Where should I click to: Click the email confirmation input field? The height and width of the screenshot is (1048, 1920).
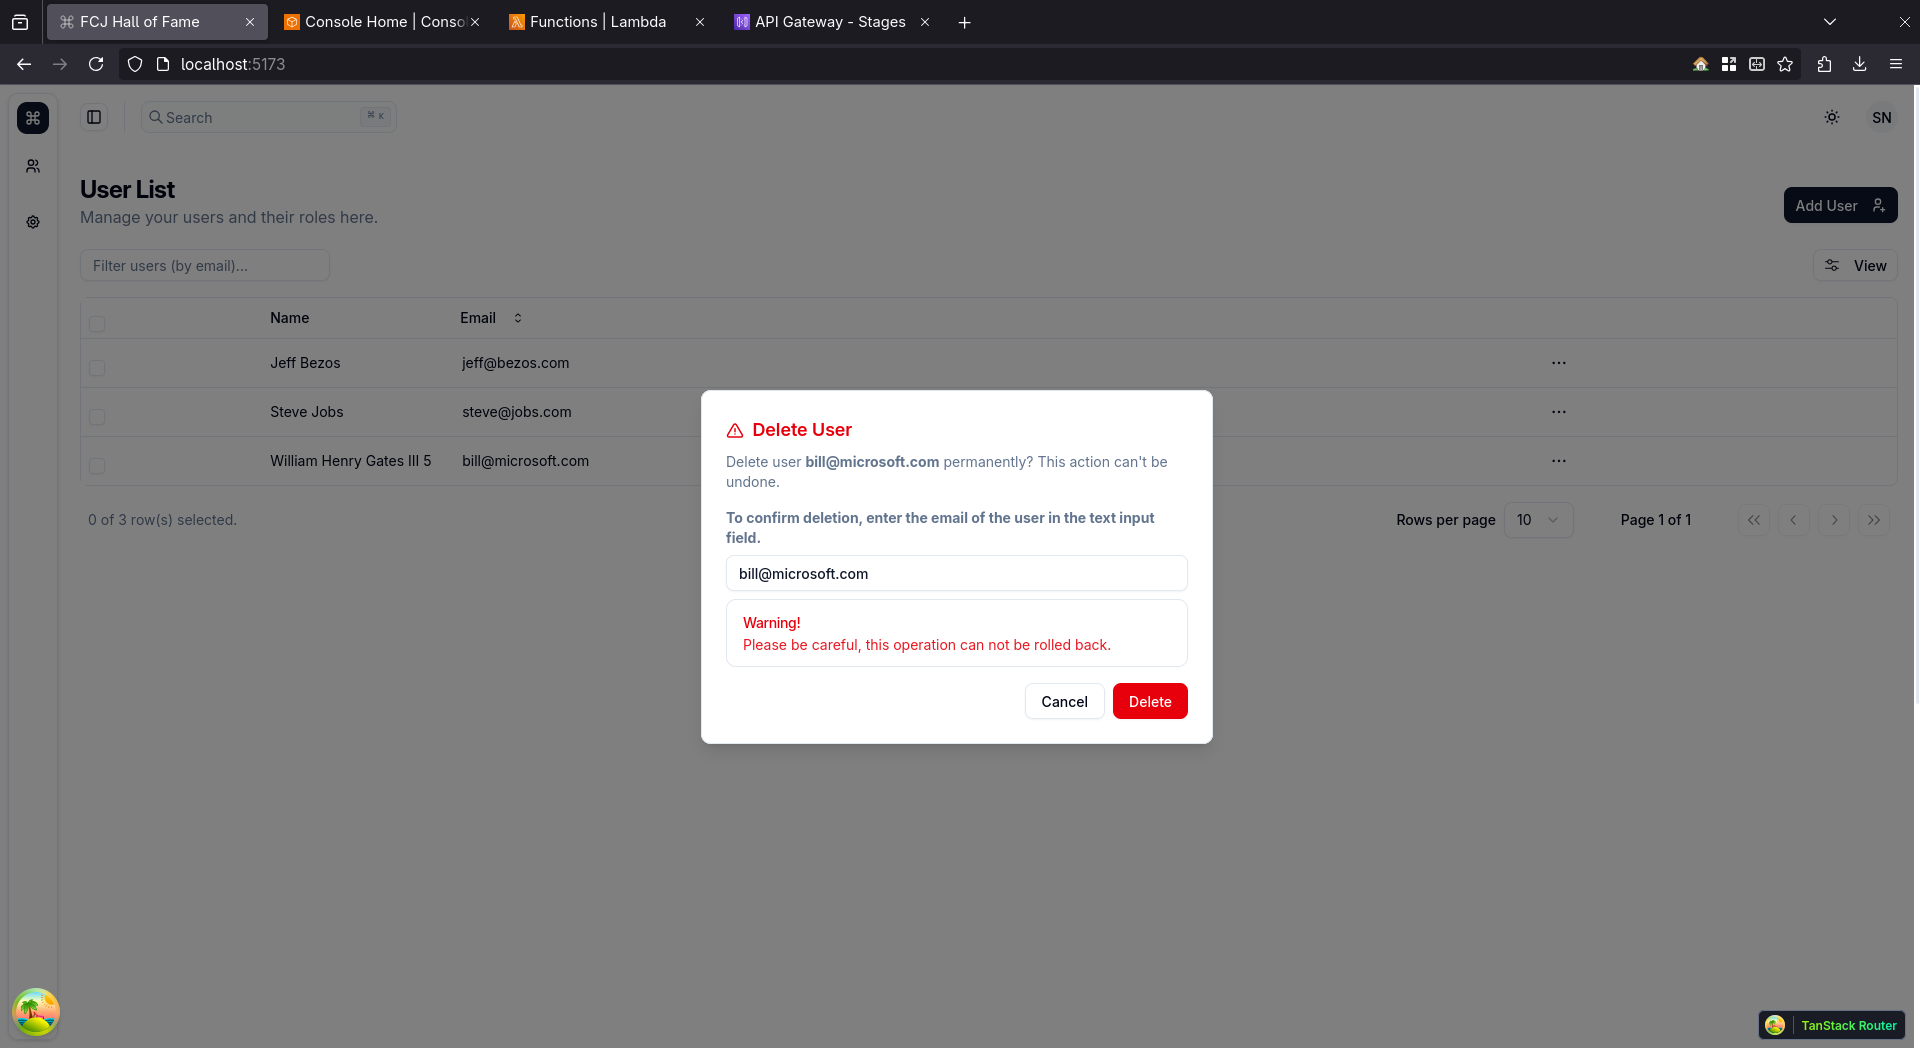(x=956, y=573)
